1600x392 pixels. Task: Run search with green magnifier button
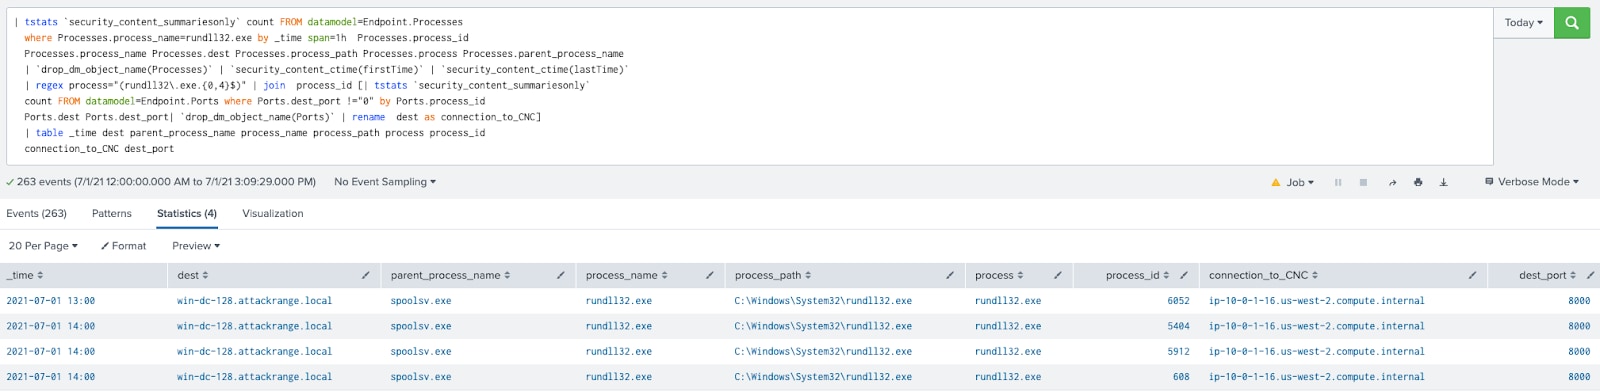[x=1572, y=22]
